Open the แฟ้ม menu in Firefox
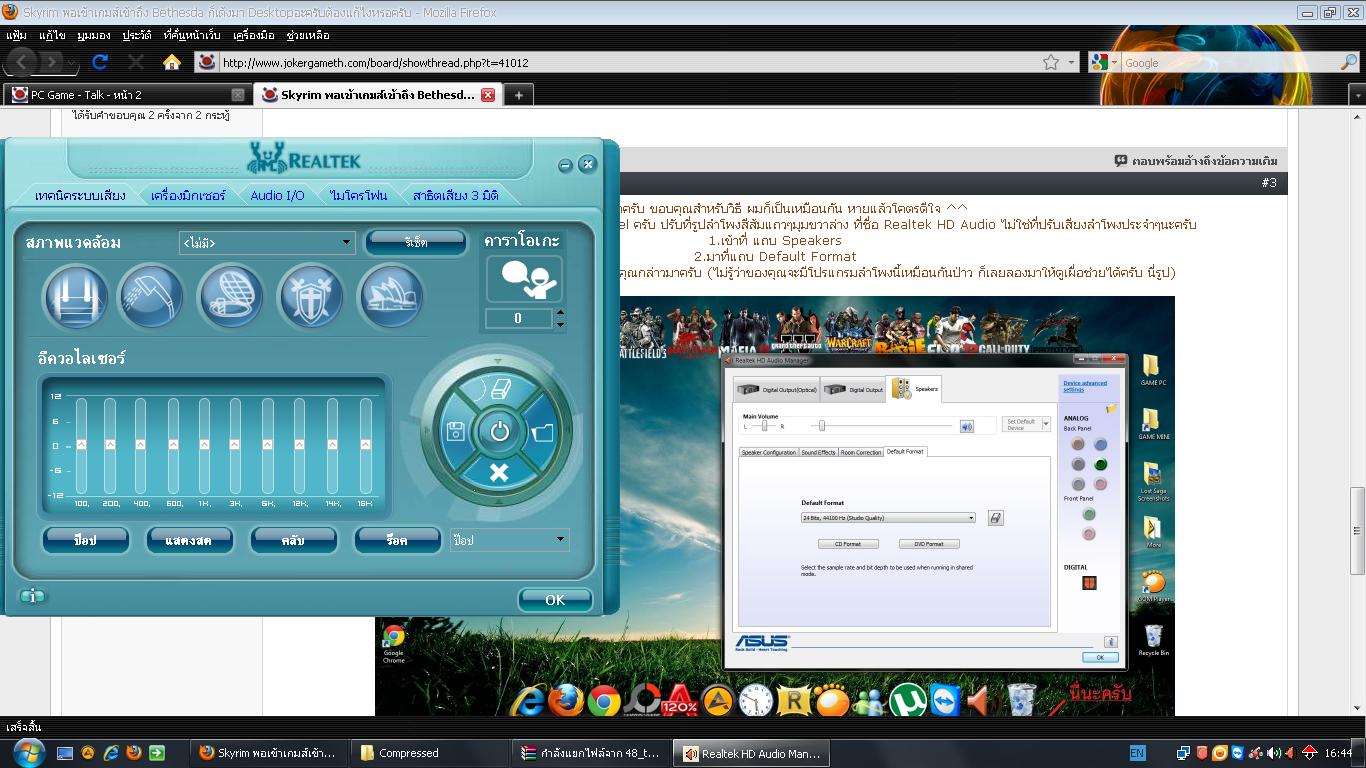 [16, 35]
